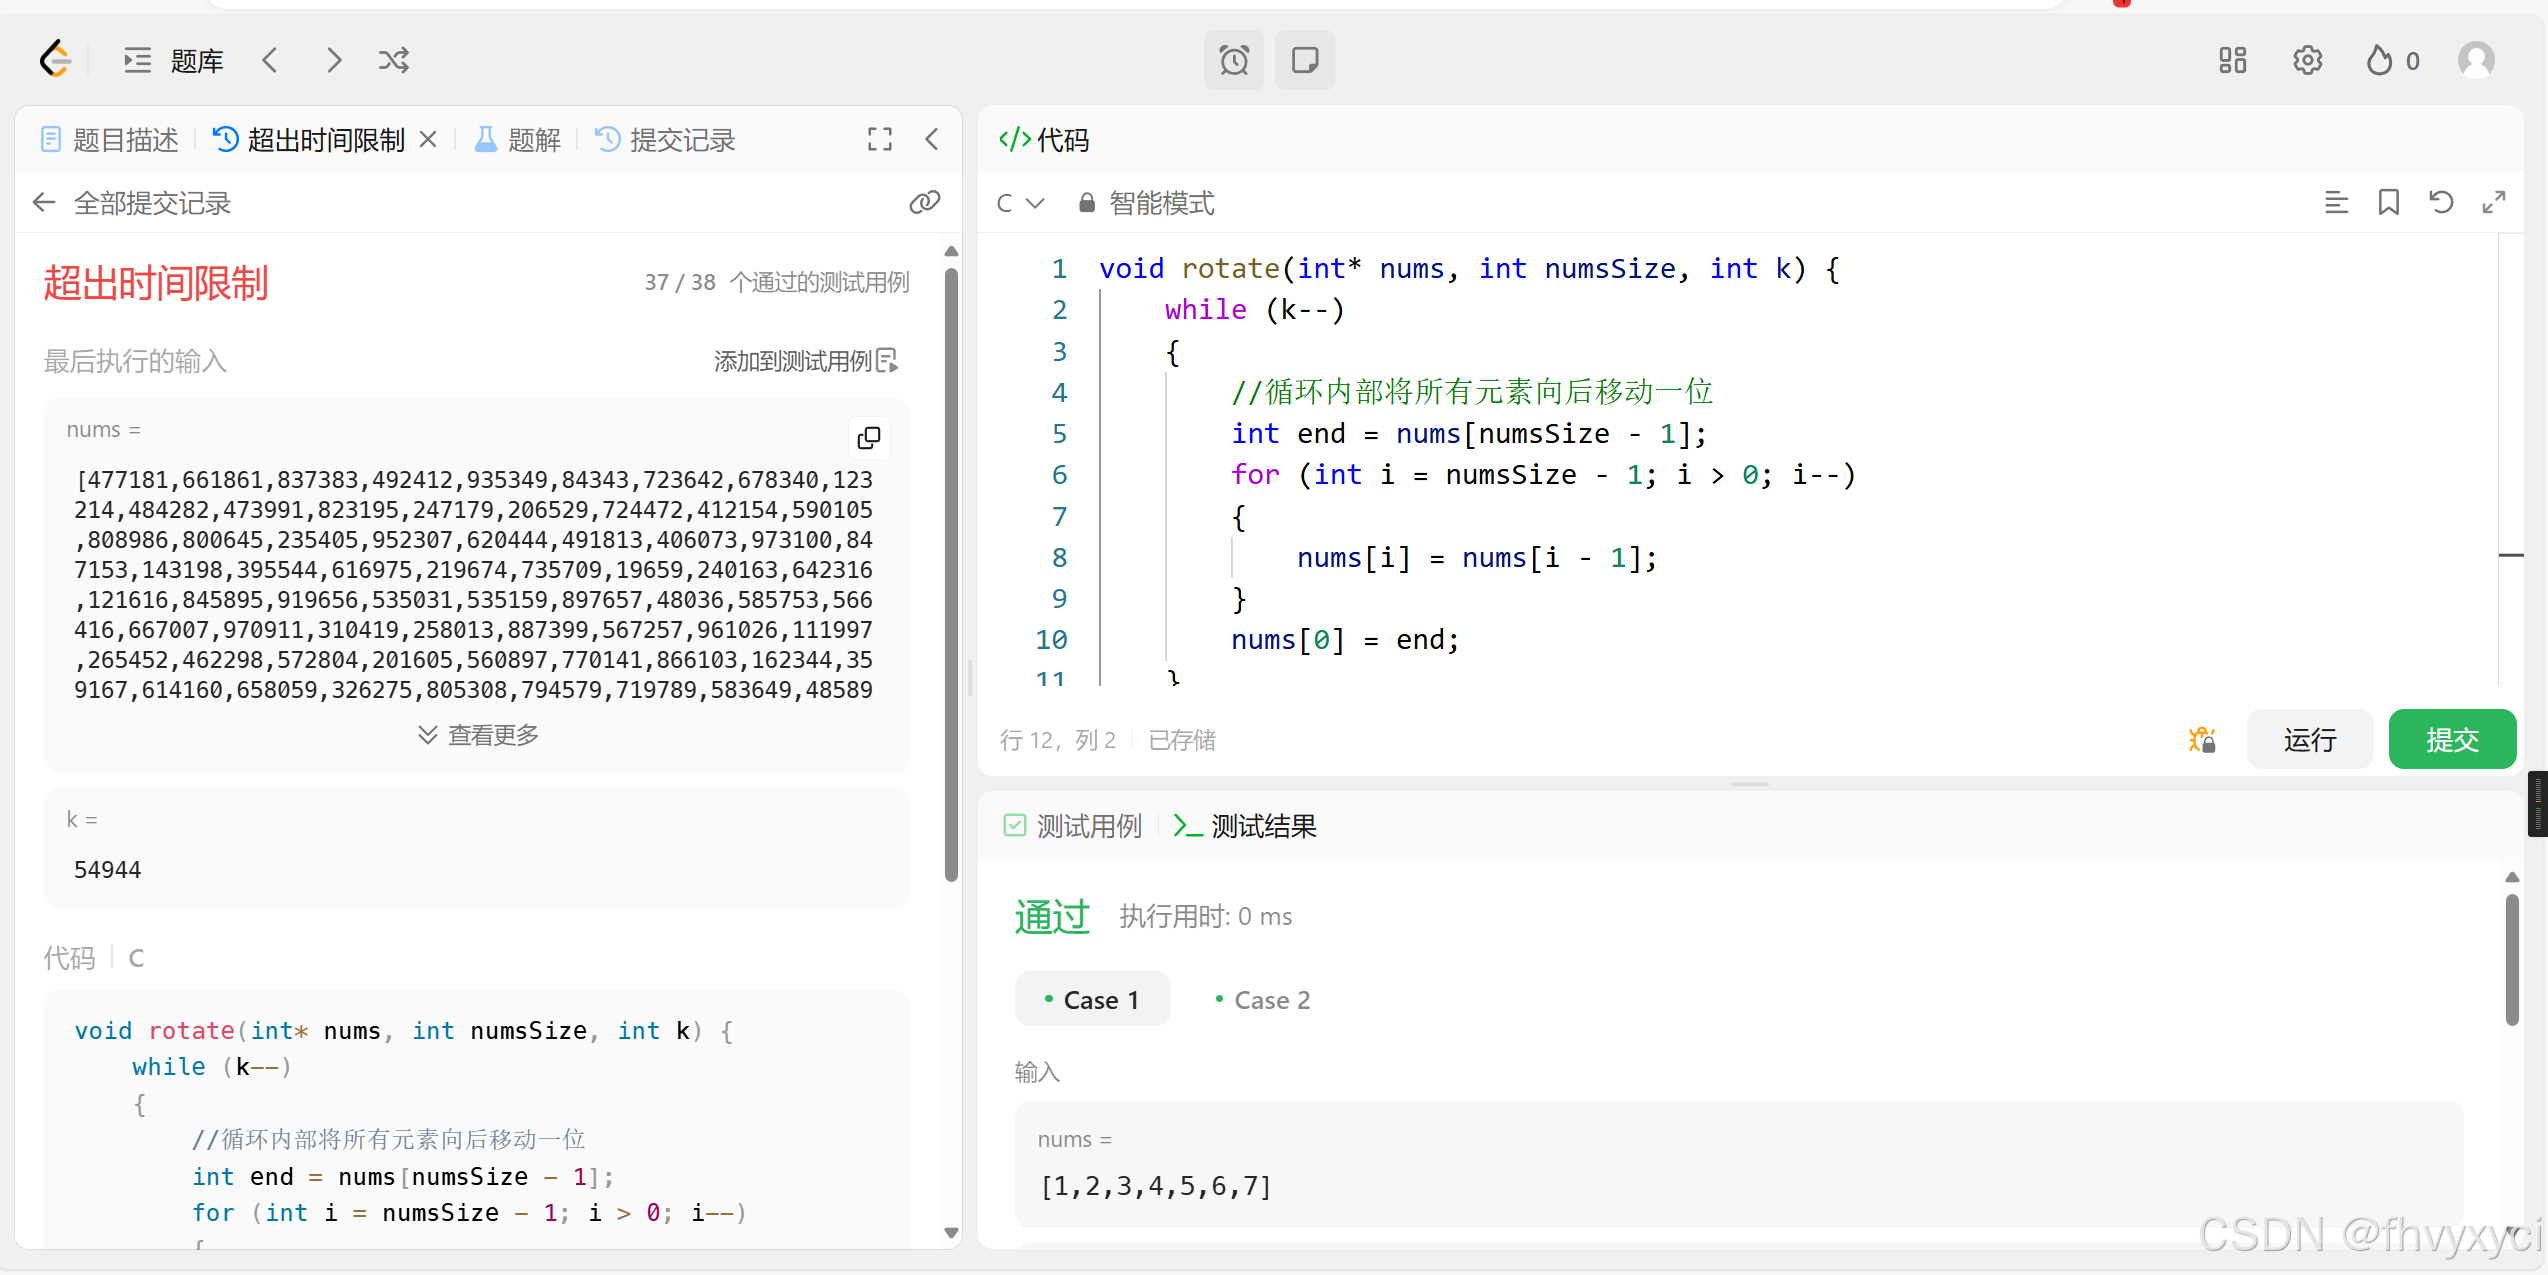This screenshot has width=2548, height=1275.
Task: Click the green 提交 submit button
Action: (x=2452, y=740)
